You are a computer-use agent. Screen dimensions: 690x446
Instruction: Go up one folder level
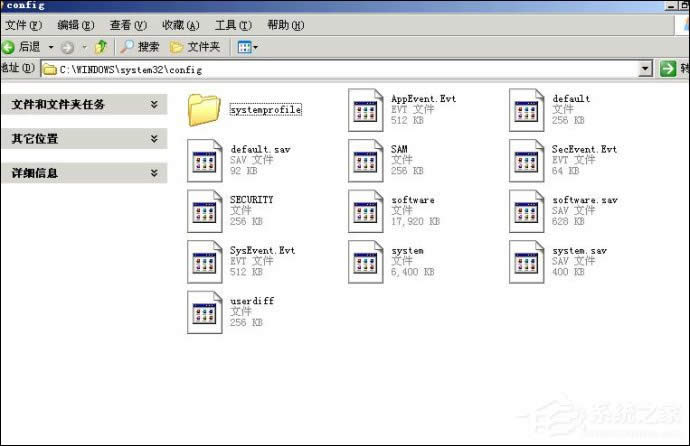click(101, 47)
